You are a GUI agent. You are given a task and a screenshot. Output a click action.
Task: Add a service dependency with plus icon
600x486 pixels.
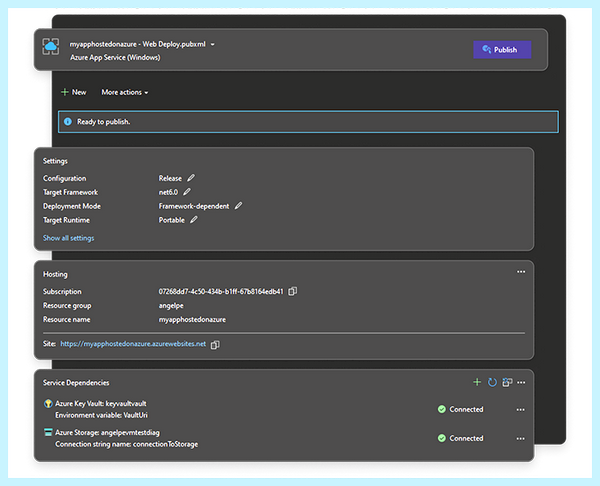pyautogui.click(x=477, y=382)
